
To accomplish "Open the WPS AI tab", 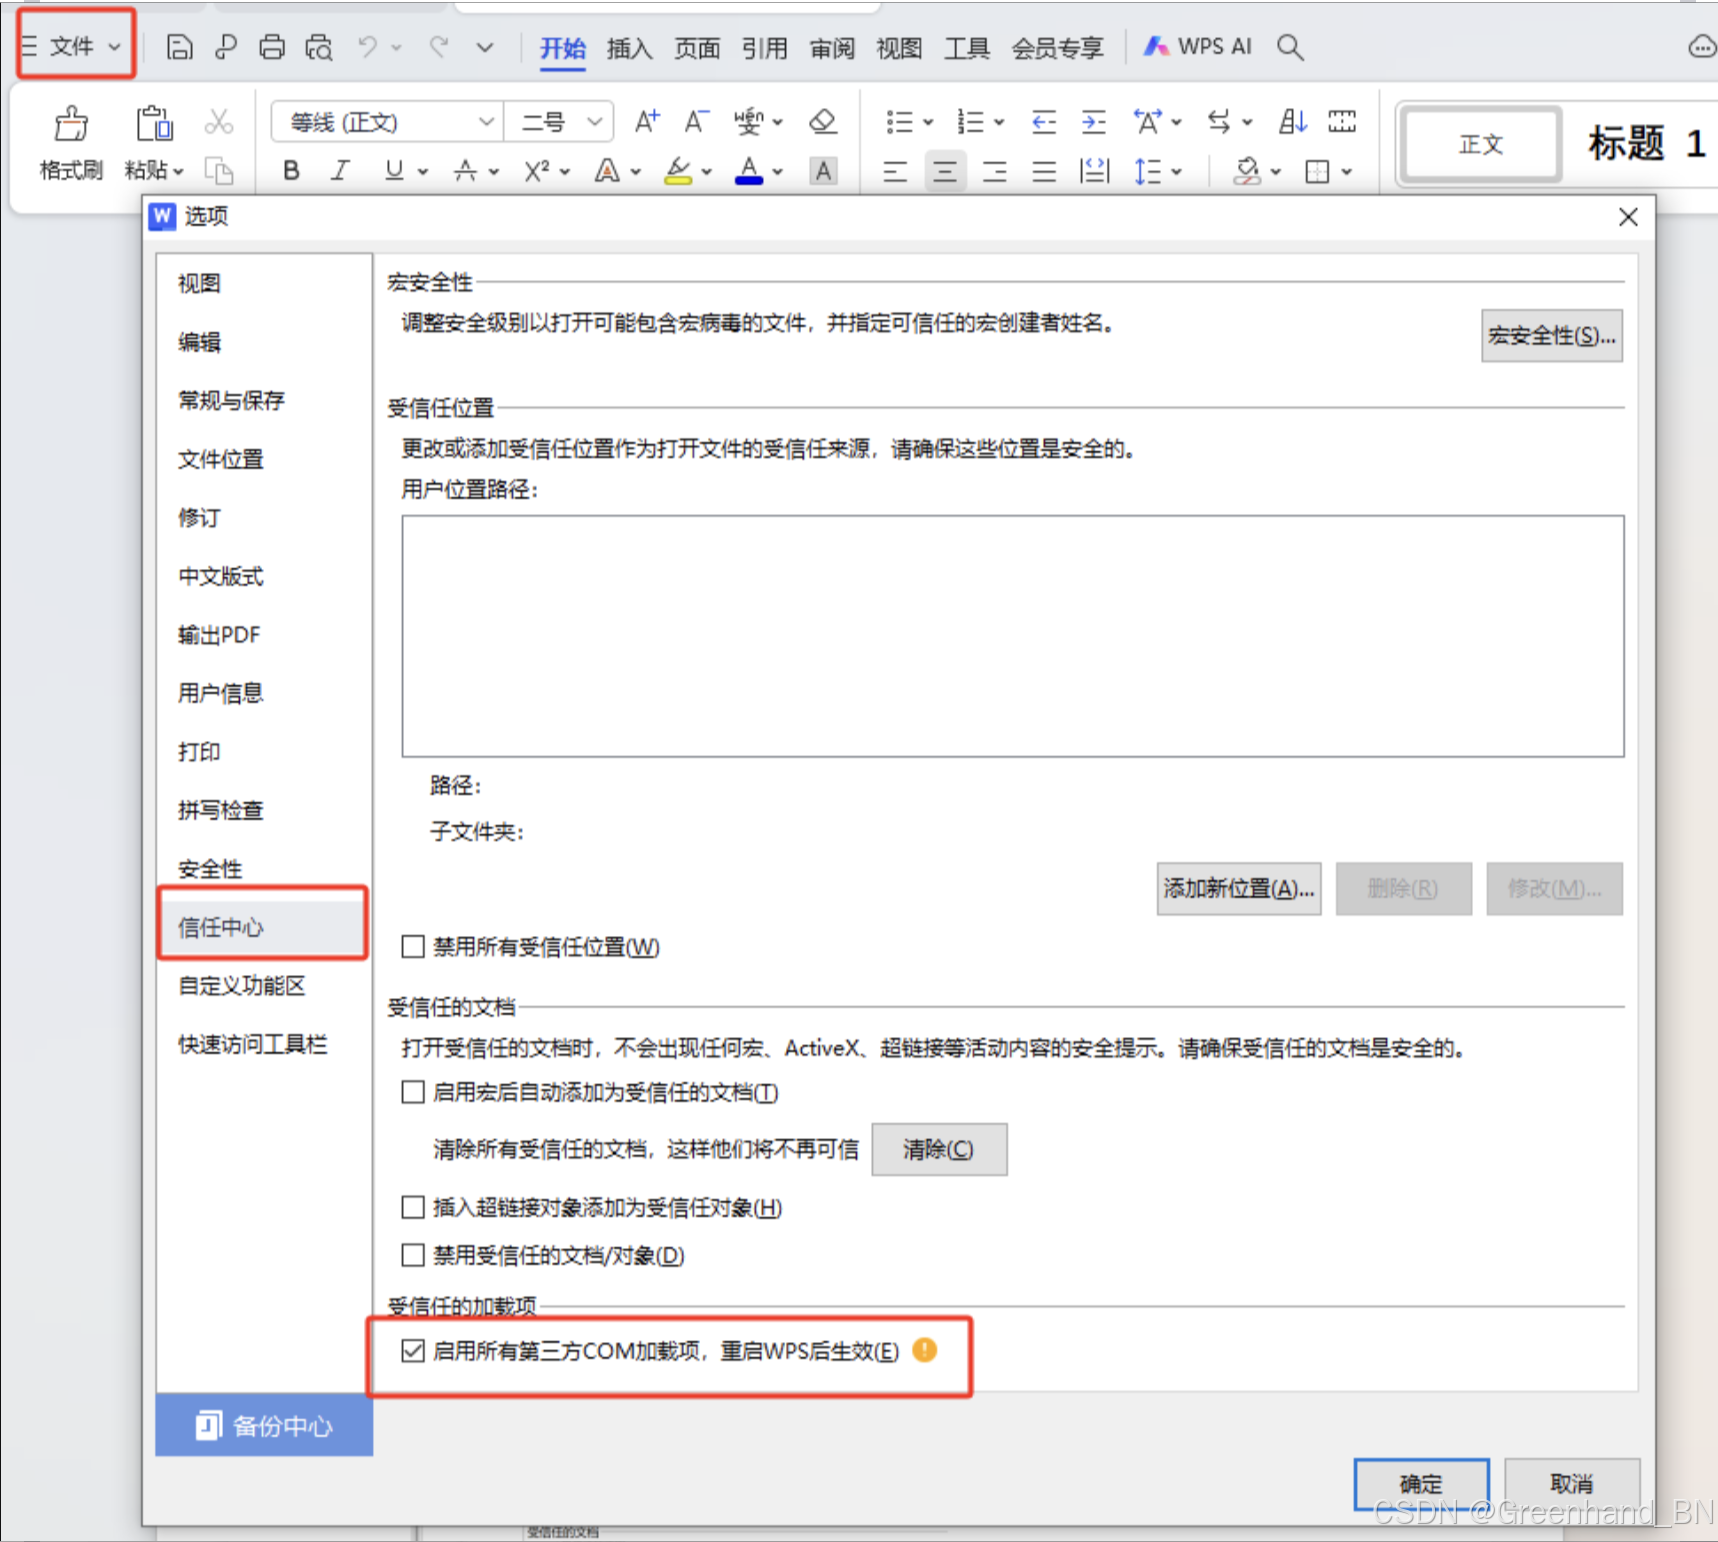I will 1197,46.
